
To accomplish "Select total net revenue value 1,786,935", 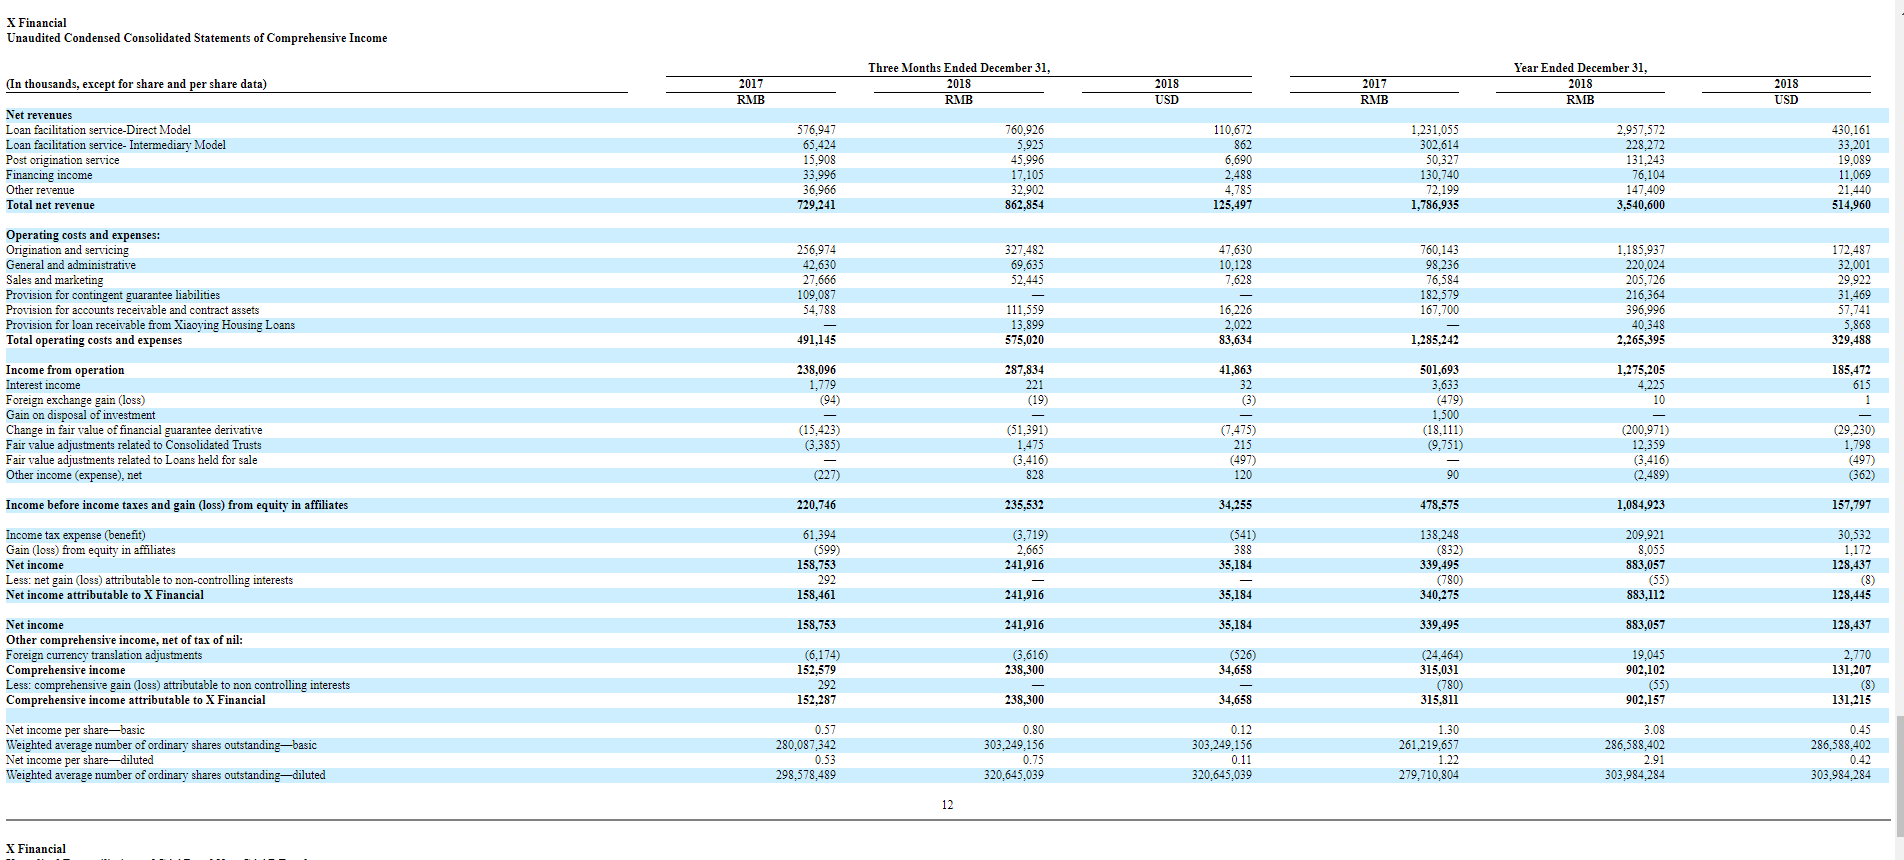I will click(x=1434, y=205).
